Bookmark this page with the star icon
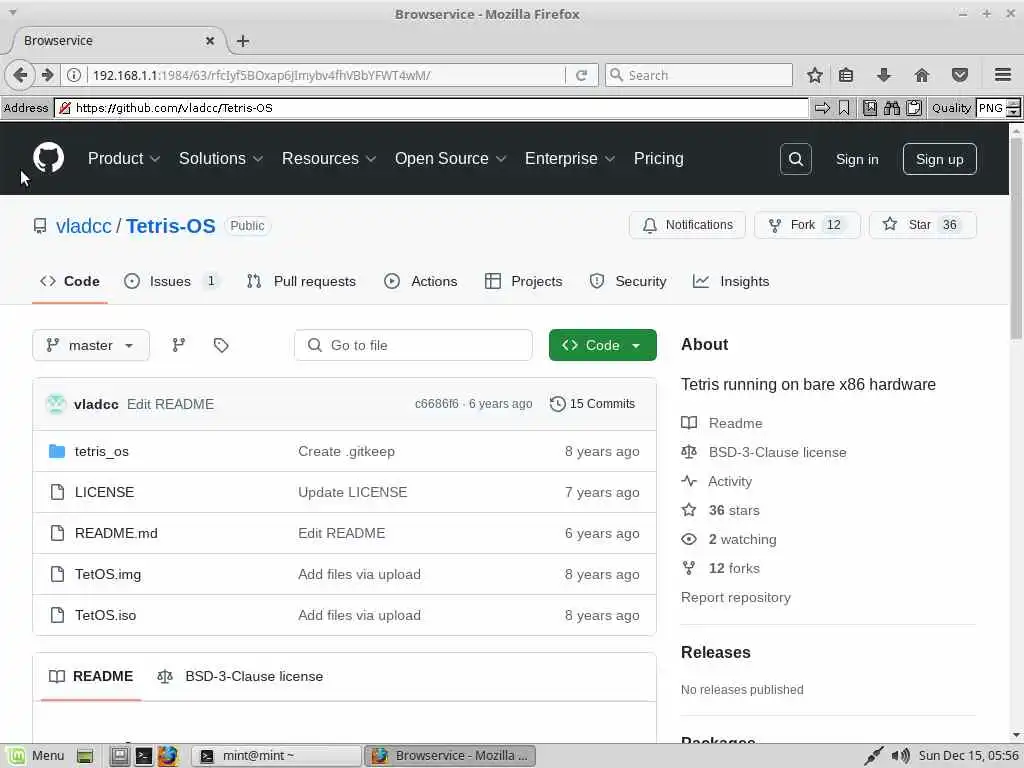 pyautogui.click(x=814, y=75)
